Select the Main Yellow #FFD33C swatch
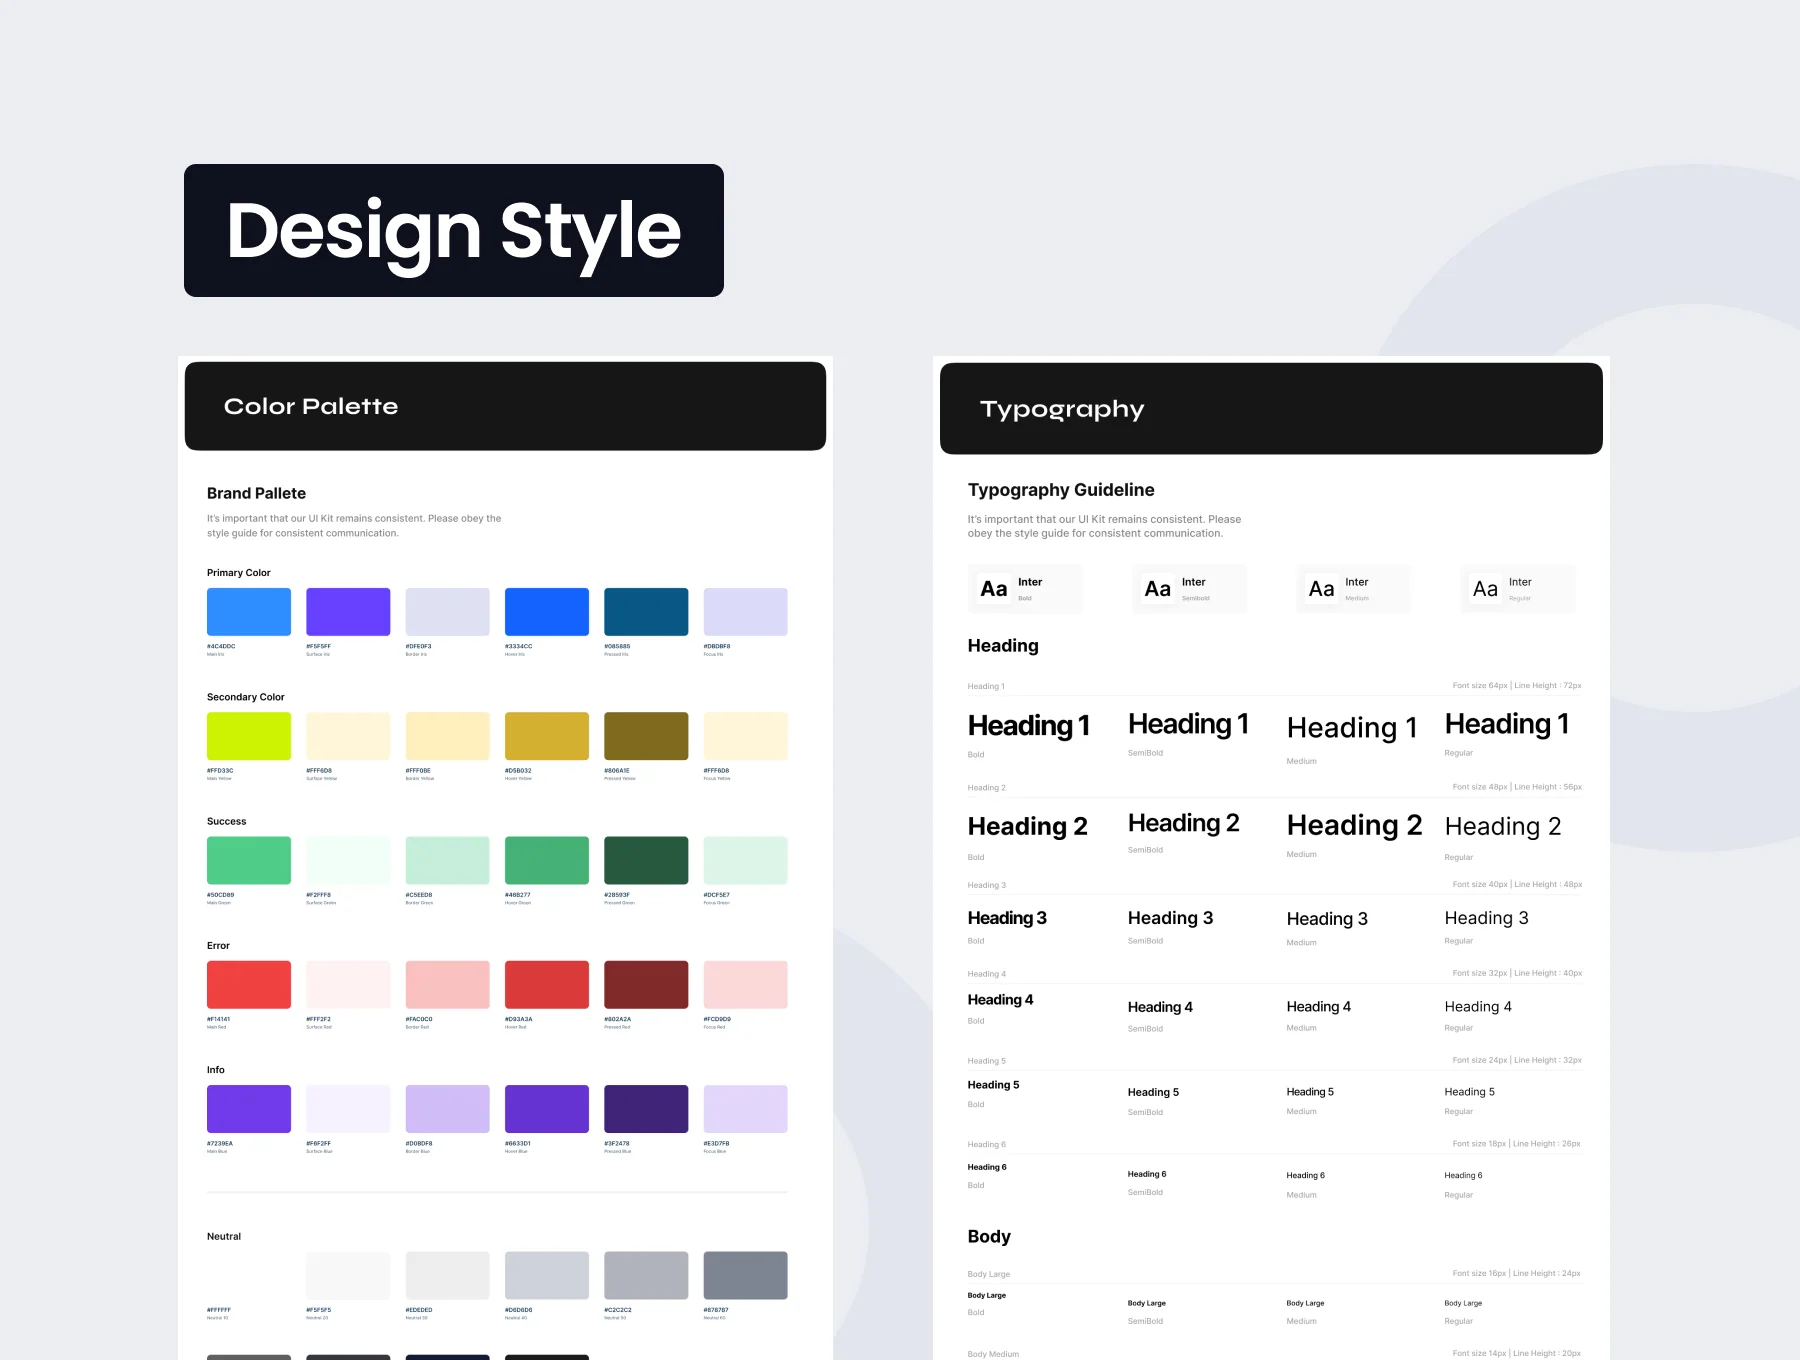 (249, 736)
